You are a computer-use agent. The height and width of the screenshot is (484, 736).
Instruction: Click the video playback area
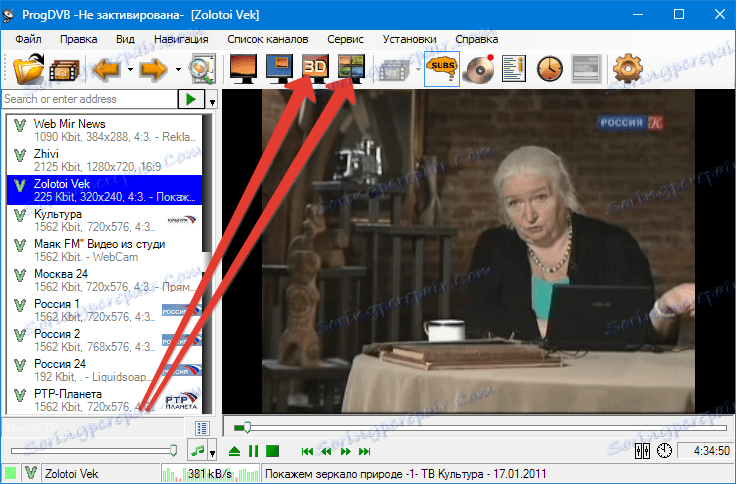(478, 251)
